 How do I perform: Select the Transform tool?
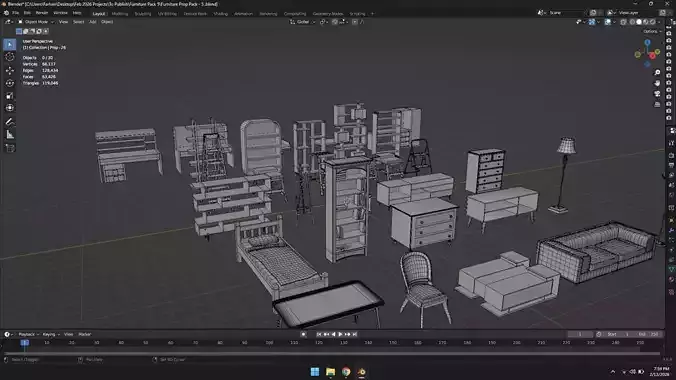point(9,108)
